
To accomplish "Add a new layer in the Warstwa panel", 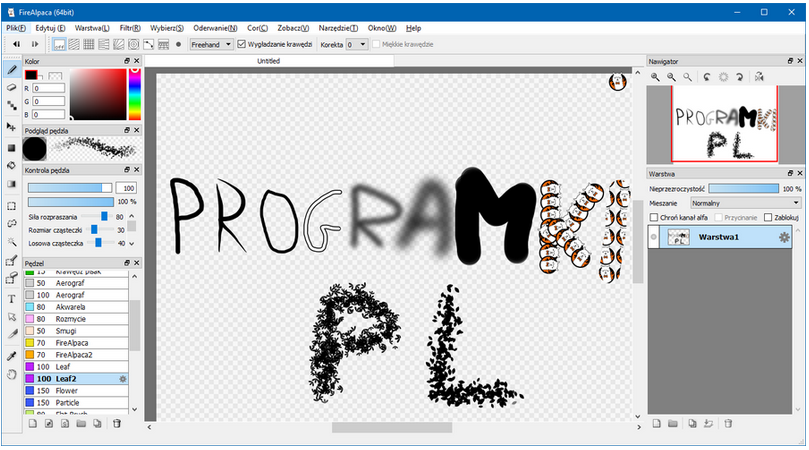I will [x=656, y=424].
